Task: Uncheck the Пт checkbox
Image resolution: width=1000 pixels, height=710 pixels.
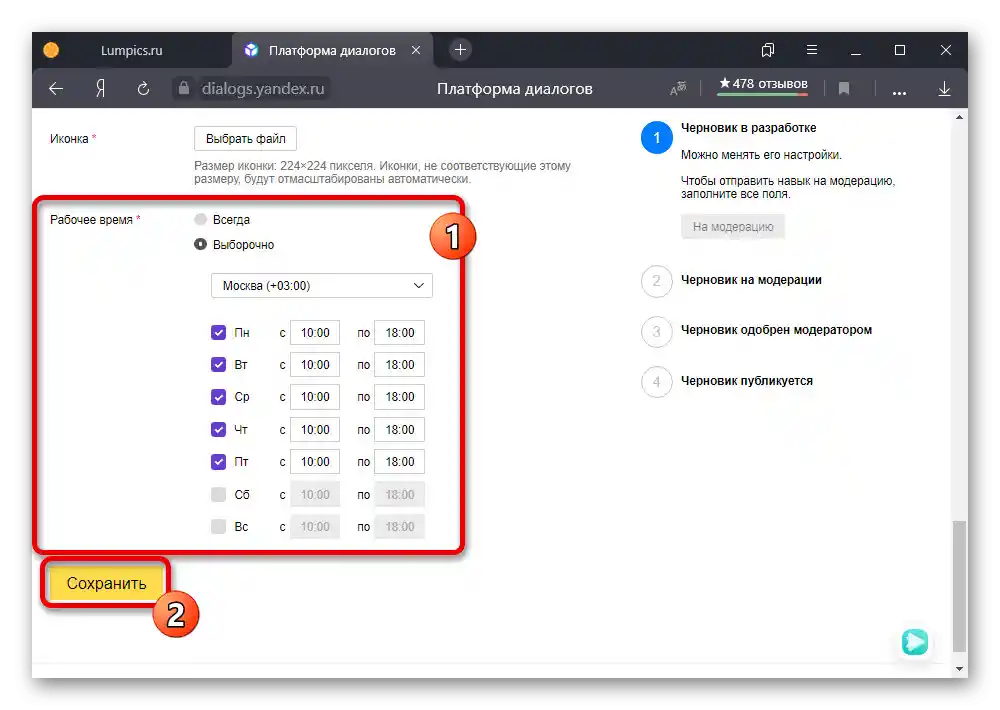Action: click(x=218, y=461)
